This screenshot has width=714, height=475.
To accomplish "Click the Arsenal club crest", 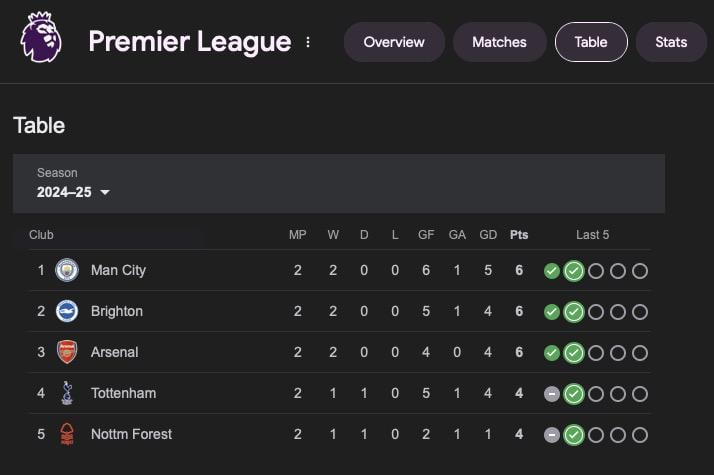I will (67, 352).
